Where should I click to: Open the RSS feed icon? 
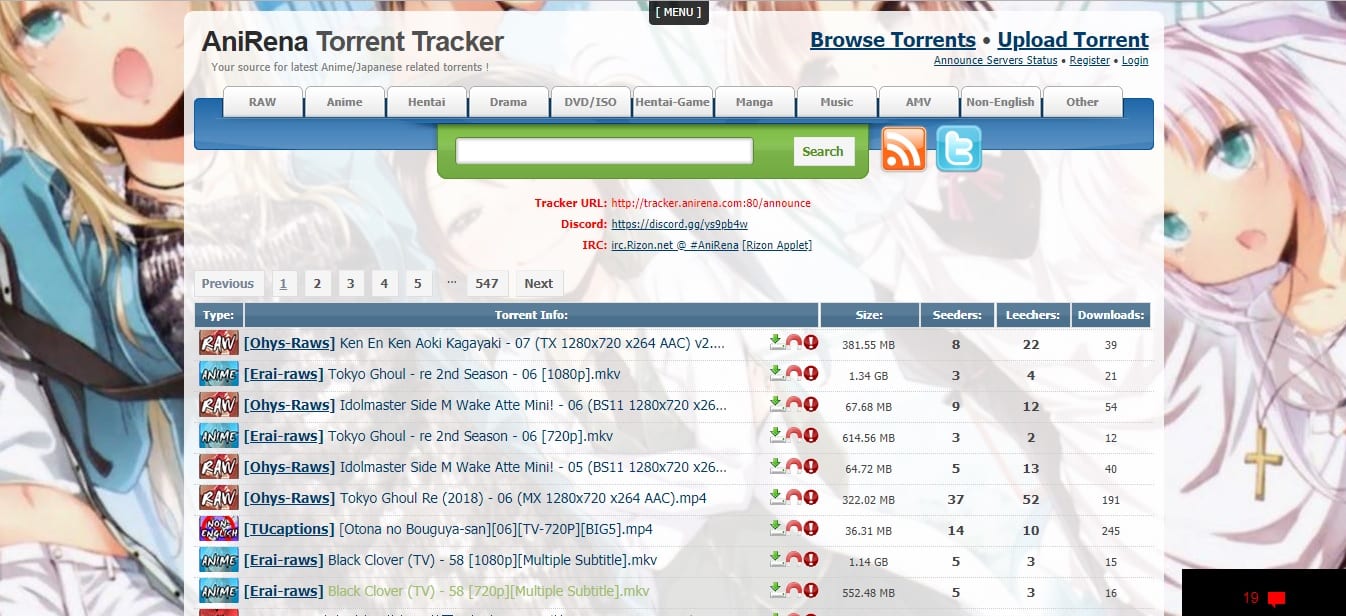coord(903,150)
